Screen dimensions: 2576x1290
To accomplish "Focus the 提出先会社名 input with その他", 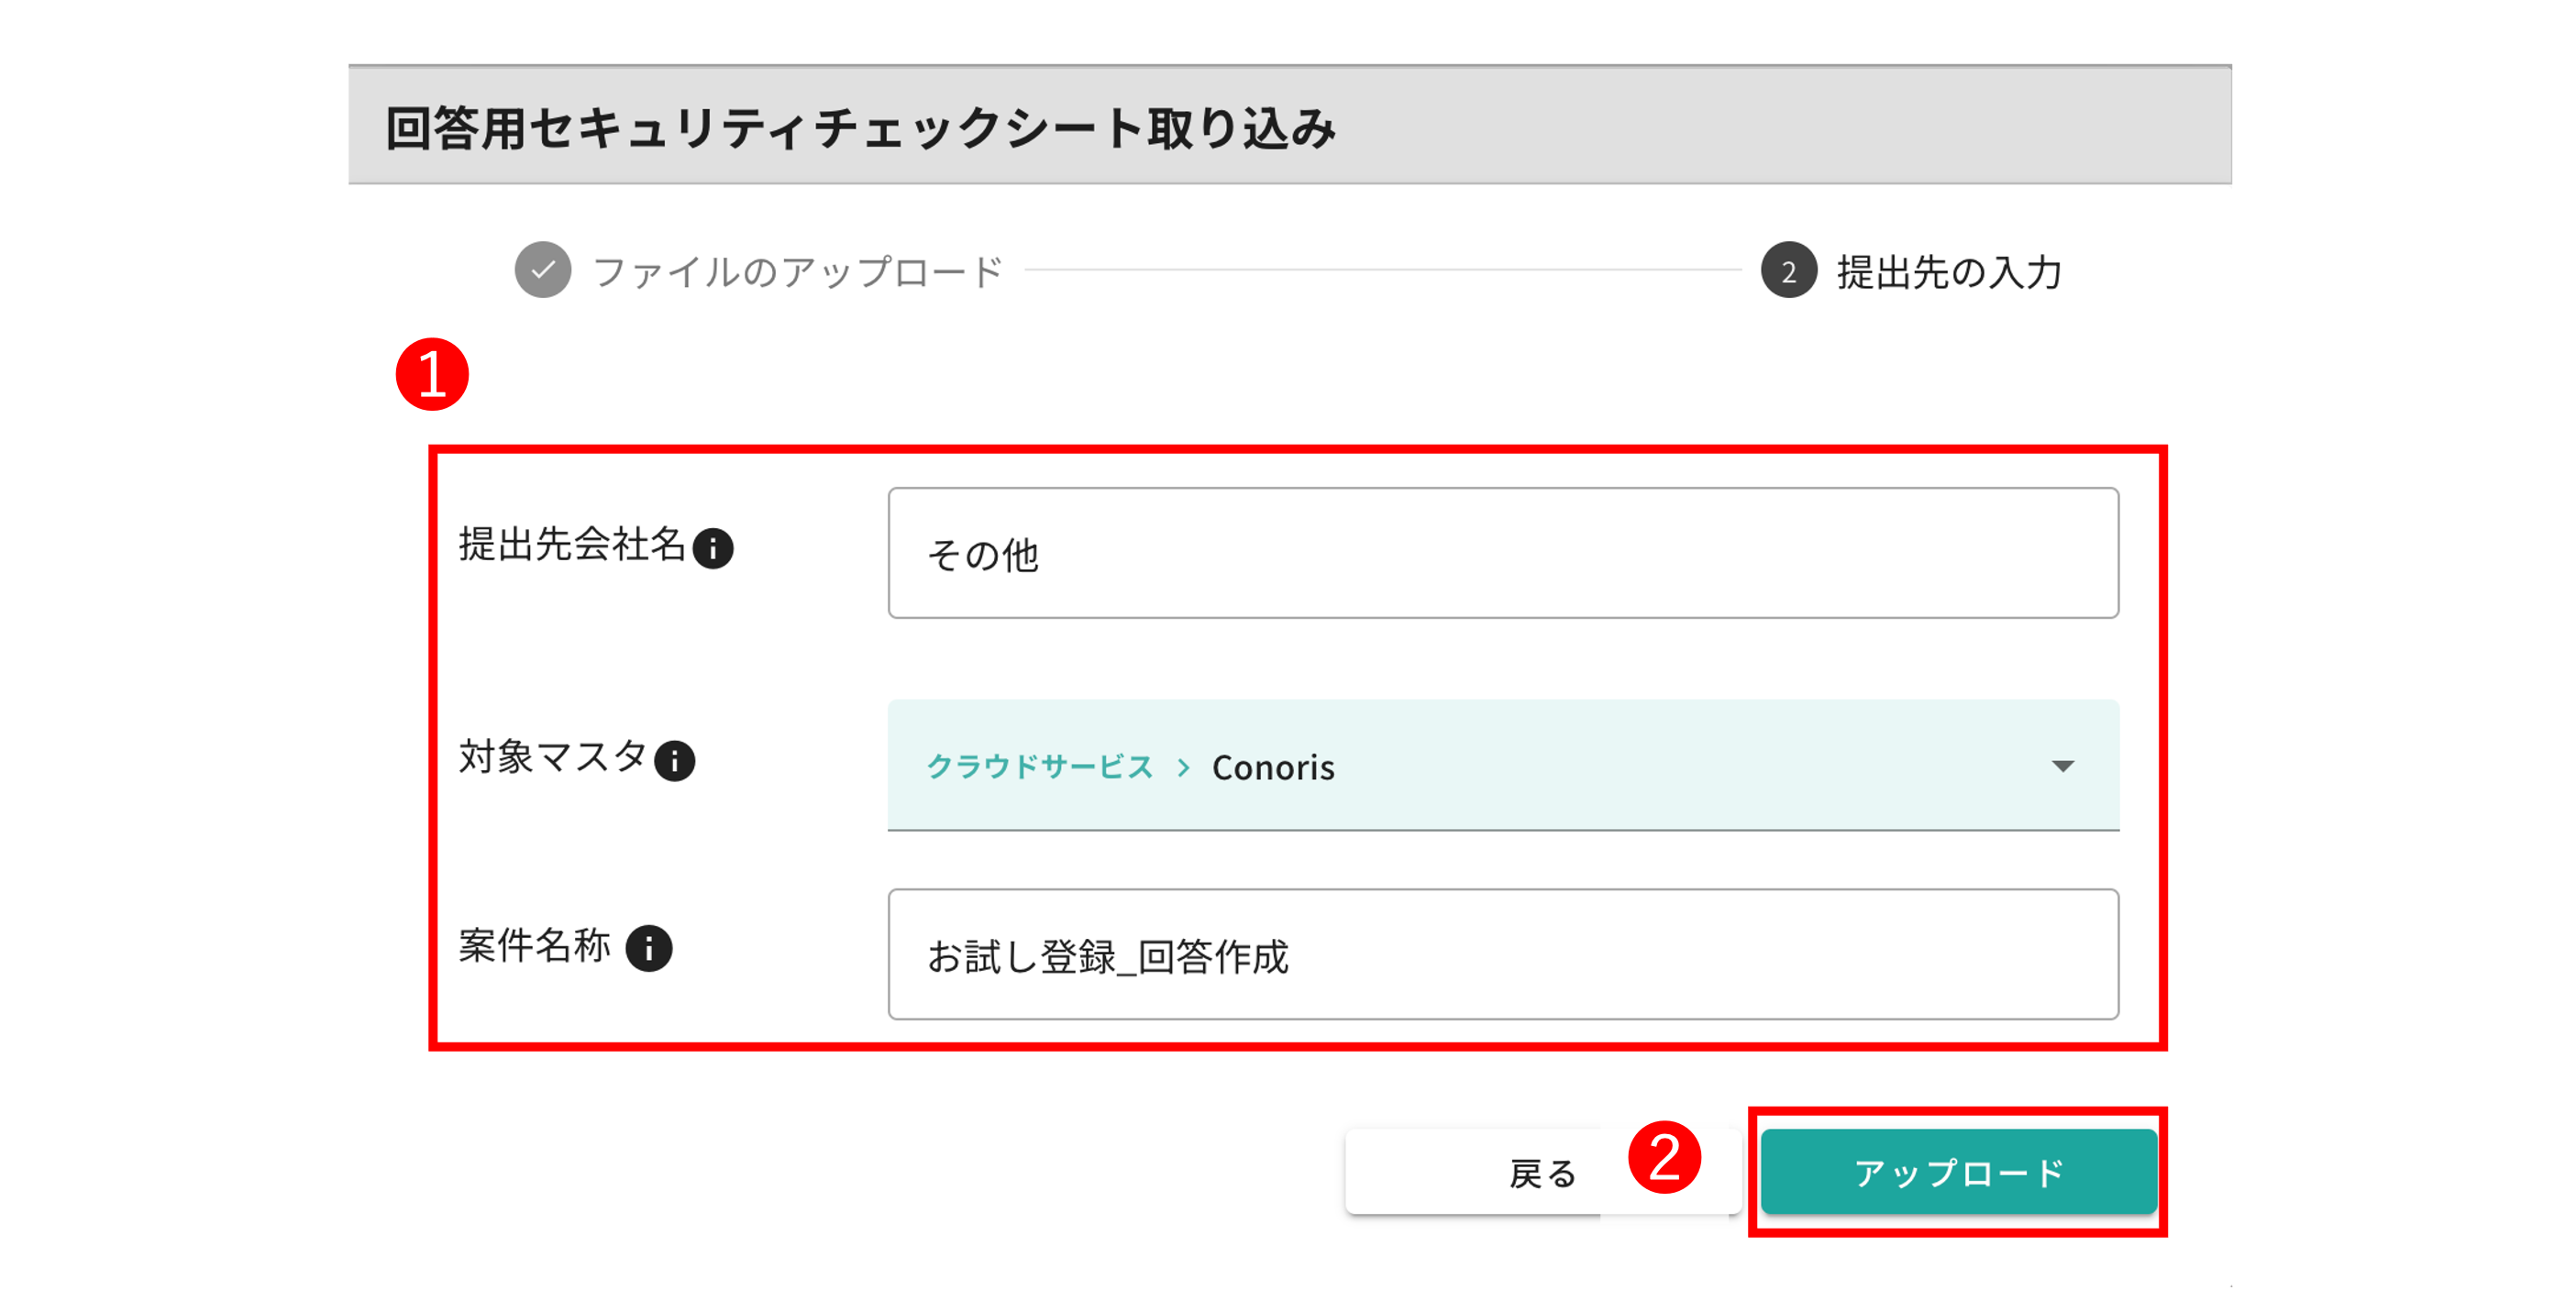I will click(x=1502, y=553).
